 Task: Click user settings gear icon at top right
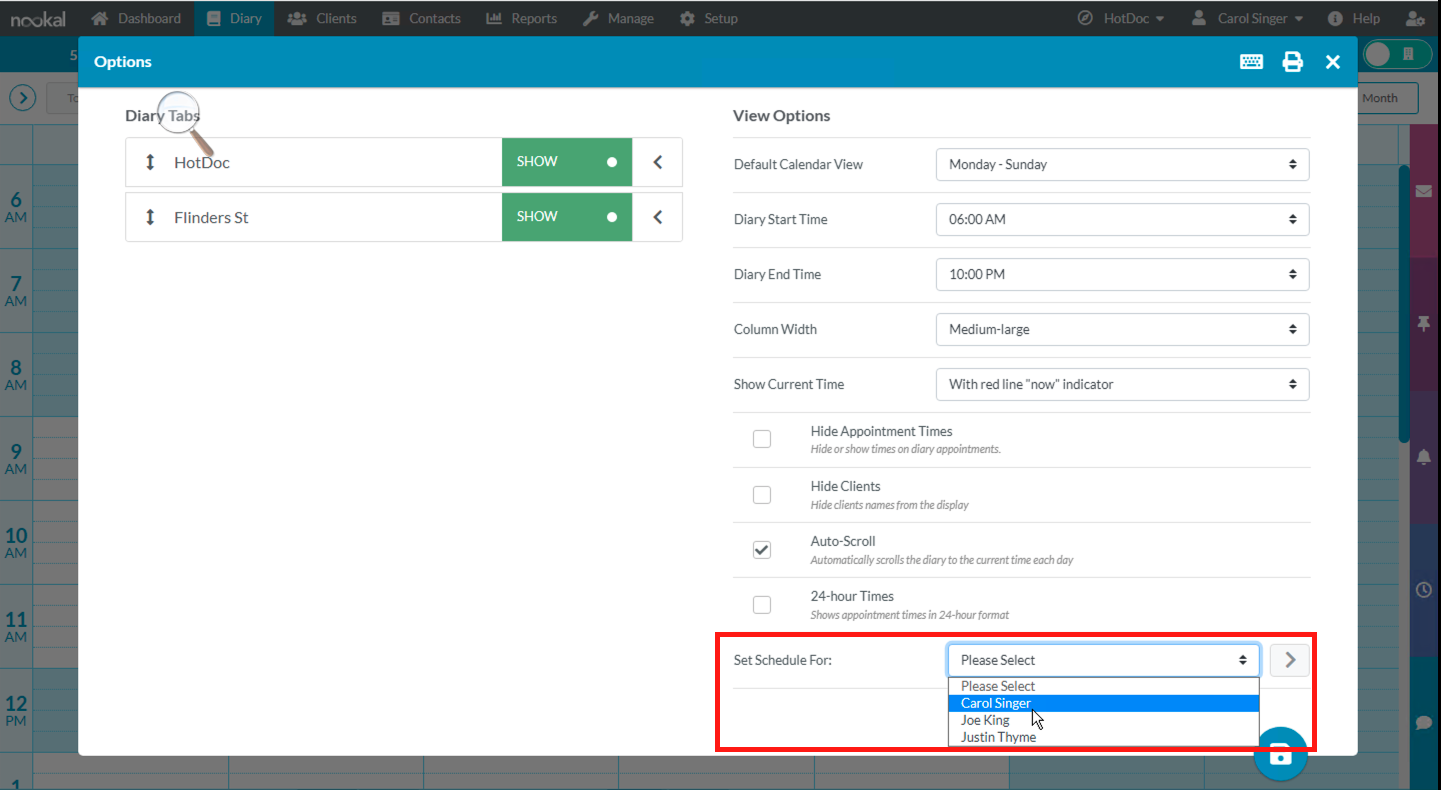[1415, 18]
